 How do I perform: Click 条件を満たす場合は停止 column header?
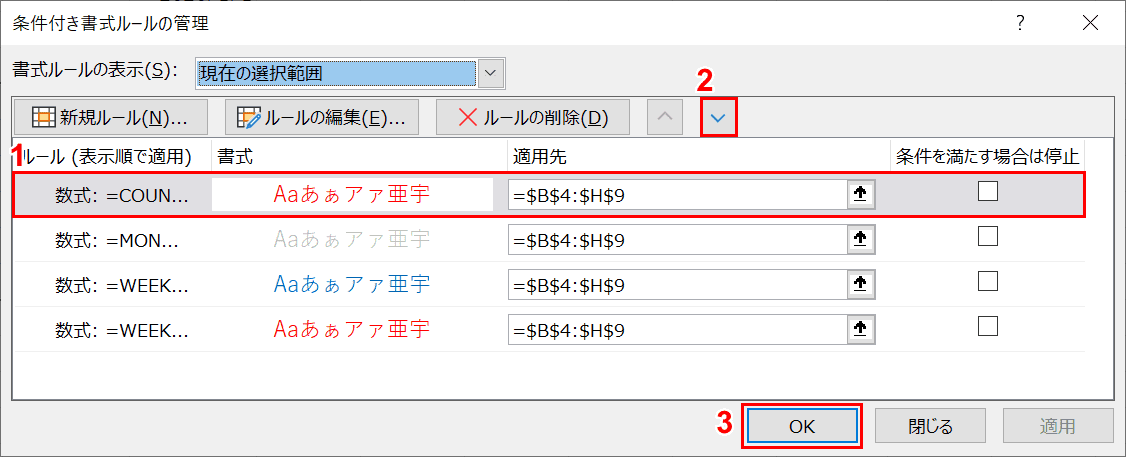(x=987, y=157)
